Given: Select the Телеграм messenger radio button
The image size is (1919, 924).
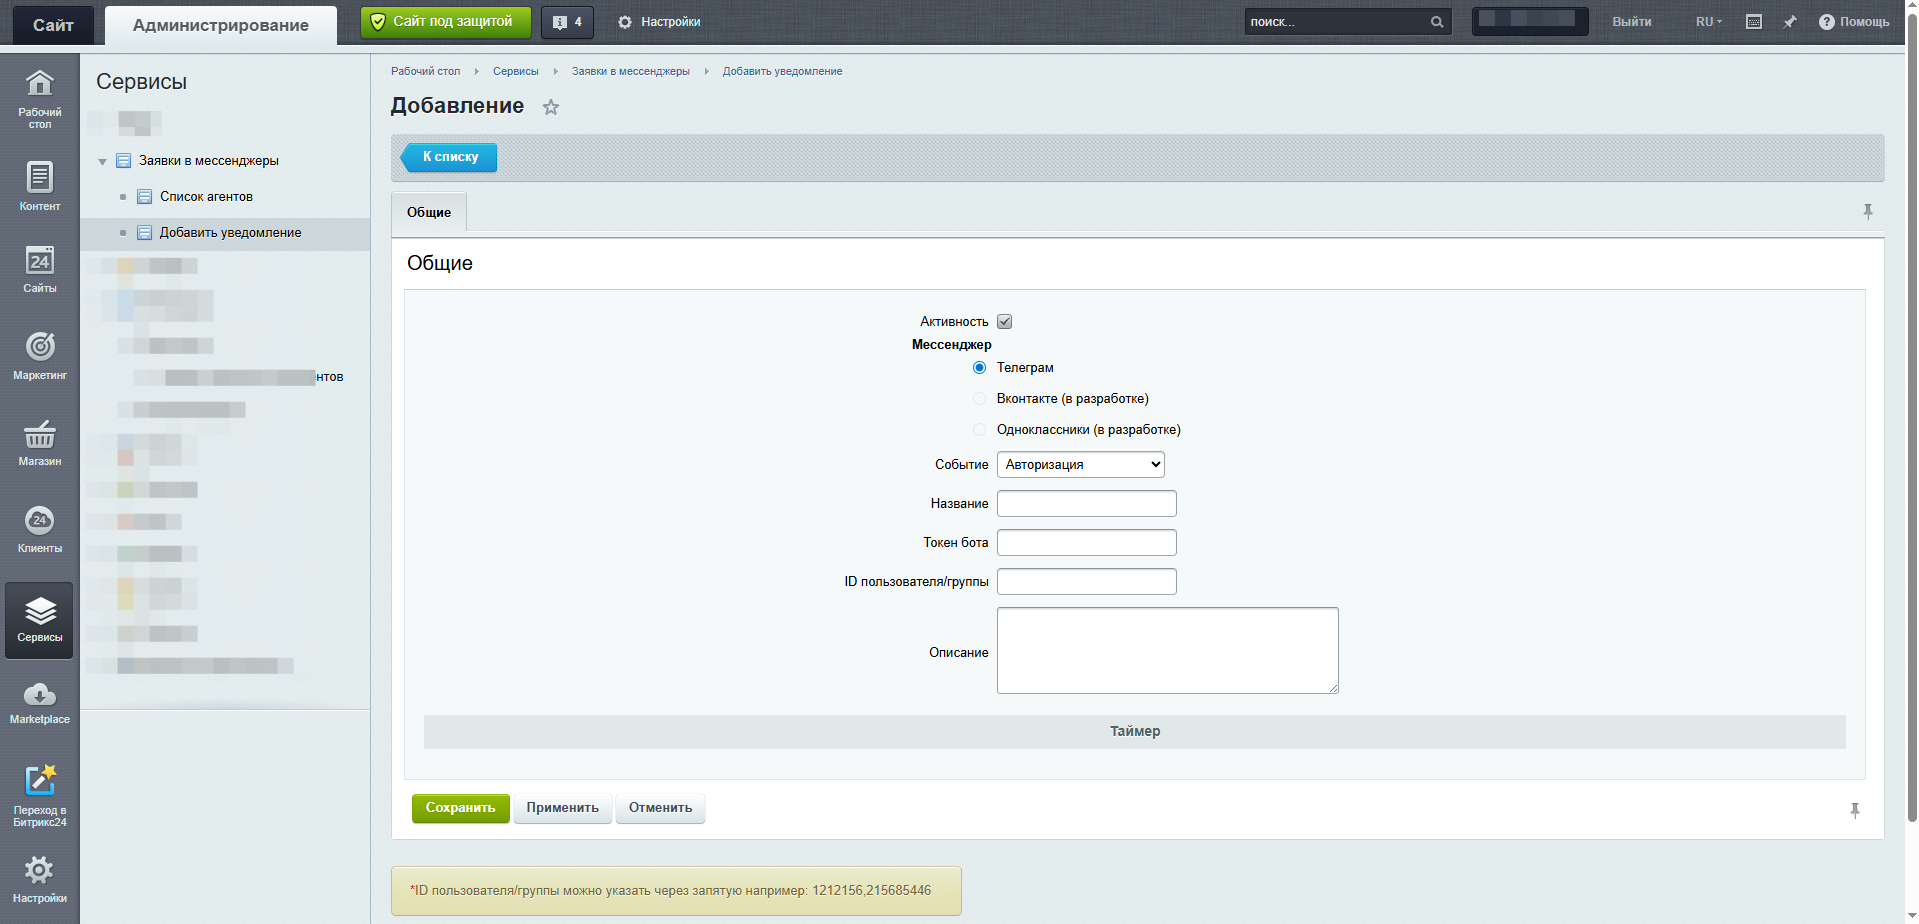Looking at the screenshot, I should point(979,368).
